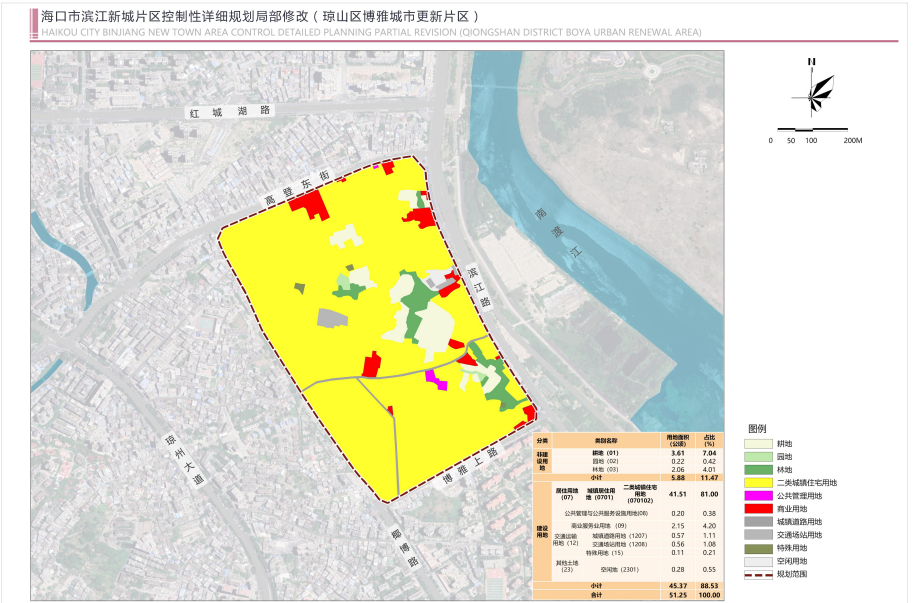This screenshot has height=603, width=913.
Task: Click the total percentage 100.00
Action: pos(709,595)
